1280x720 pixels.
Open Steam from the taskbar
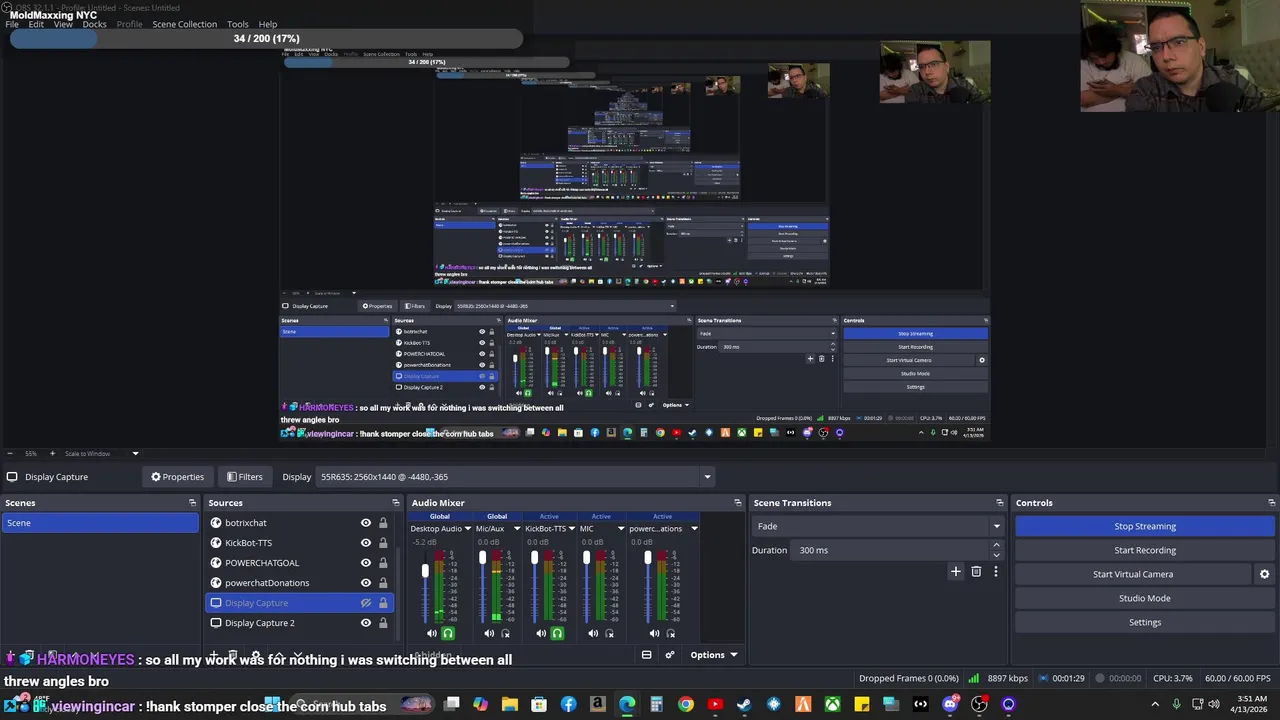[744, 705]
